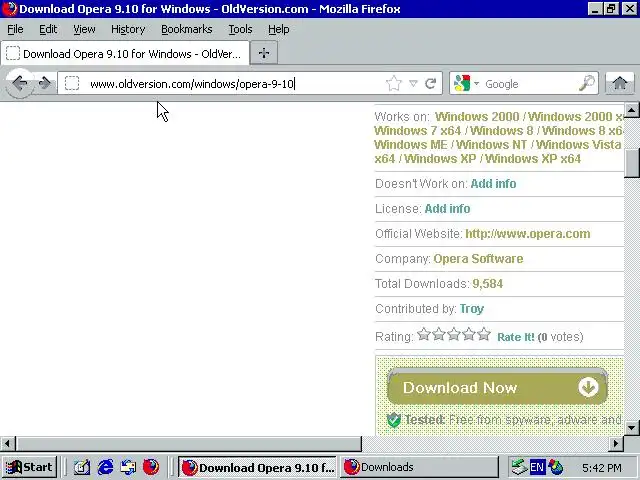Open the Windows 7 x64 link
Image resolution: width=640 pixels, height=480 pixels.
click(x=418, y=131)
